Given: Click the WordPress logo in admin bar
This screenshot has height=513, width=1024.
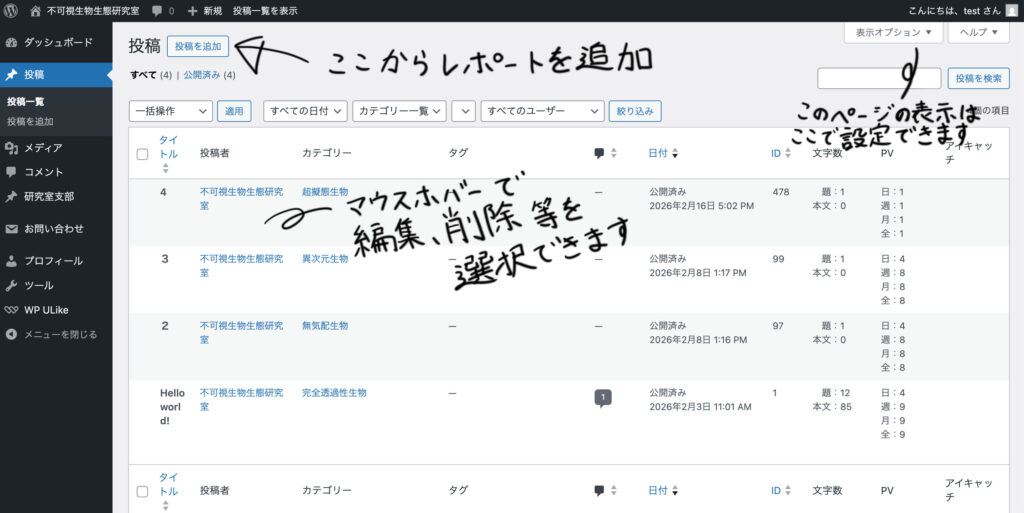Looking at the screenshot, I should [x=11, y=10].
